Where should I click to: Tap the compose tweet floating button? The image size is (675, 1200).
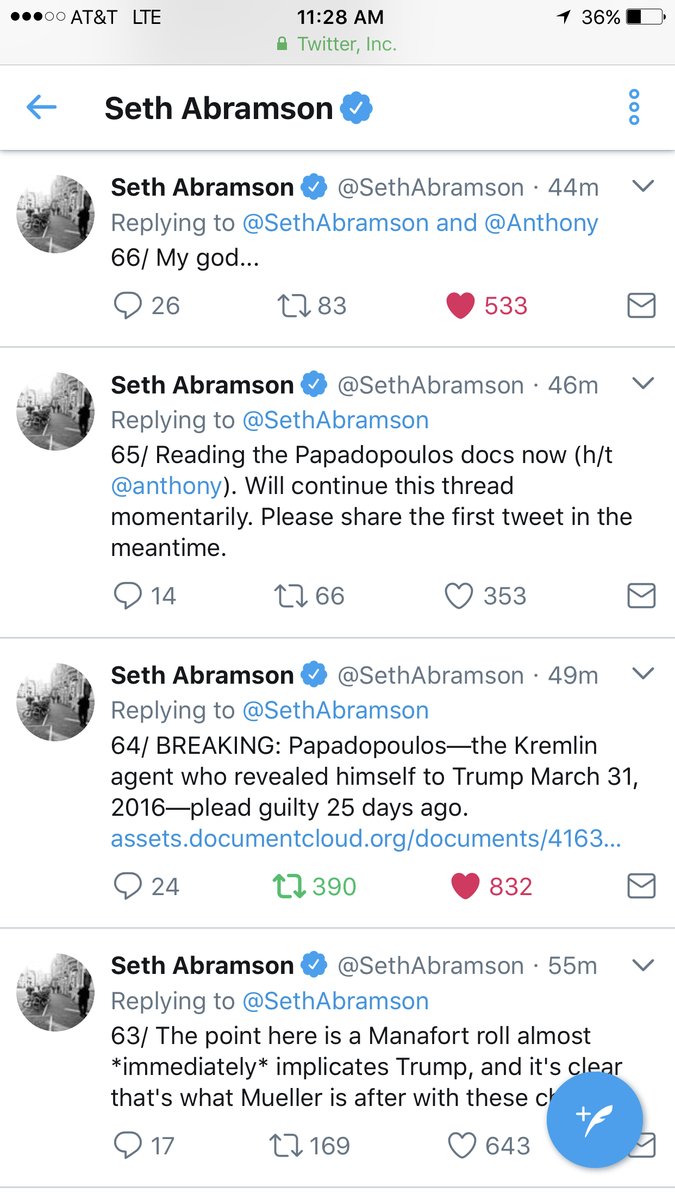coord(595,1120)
